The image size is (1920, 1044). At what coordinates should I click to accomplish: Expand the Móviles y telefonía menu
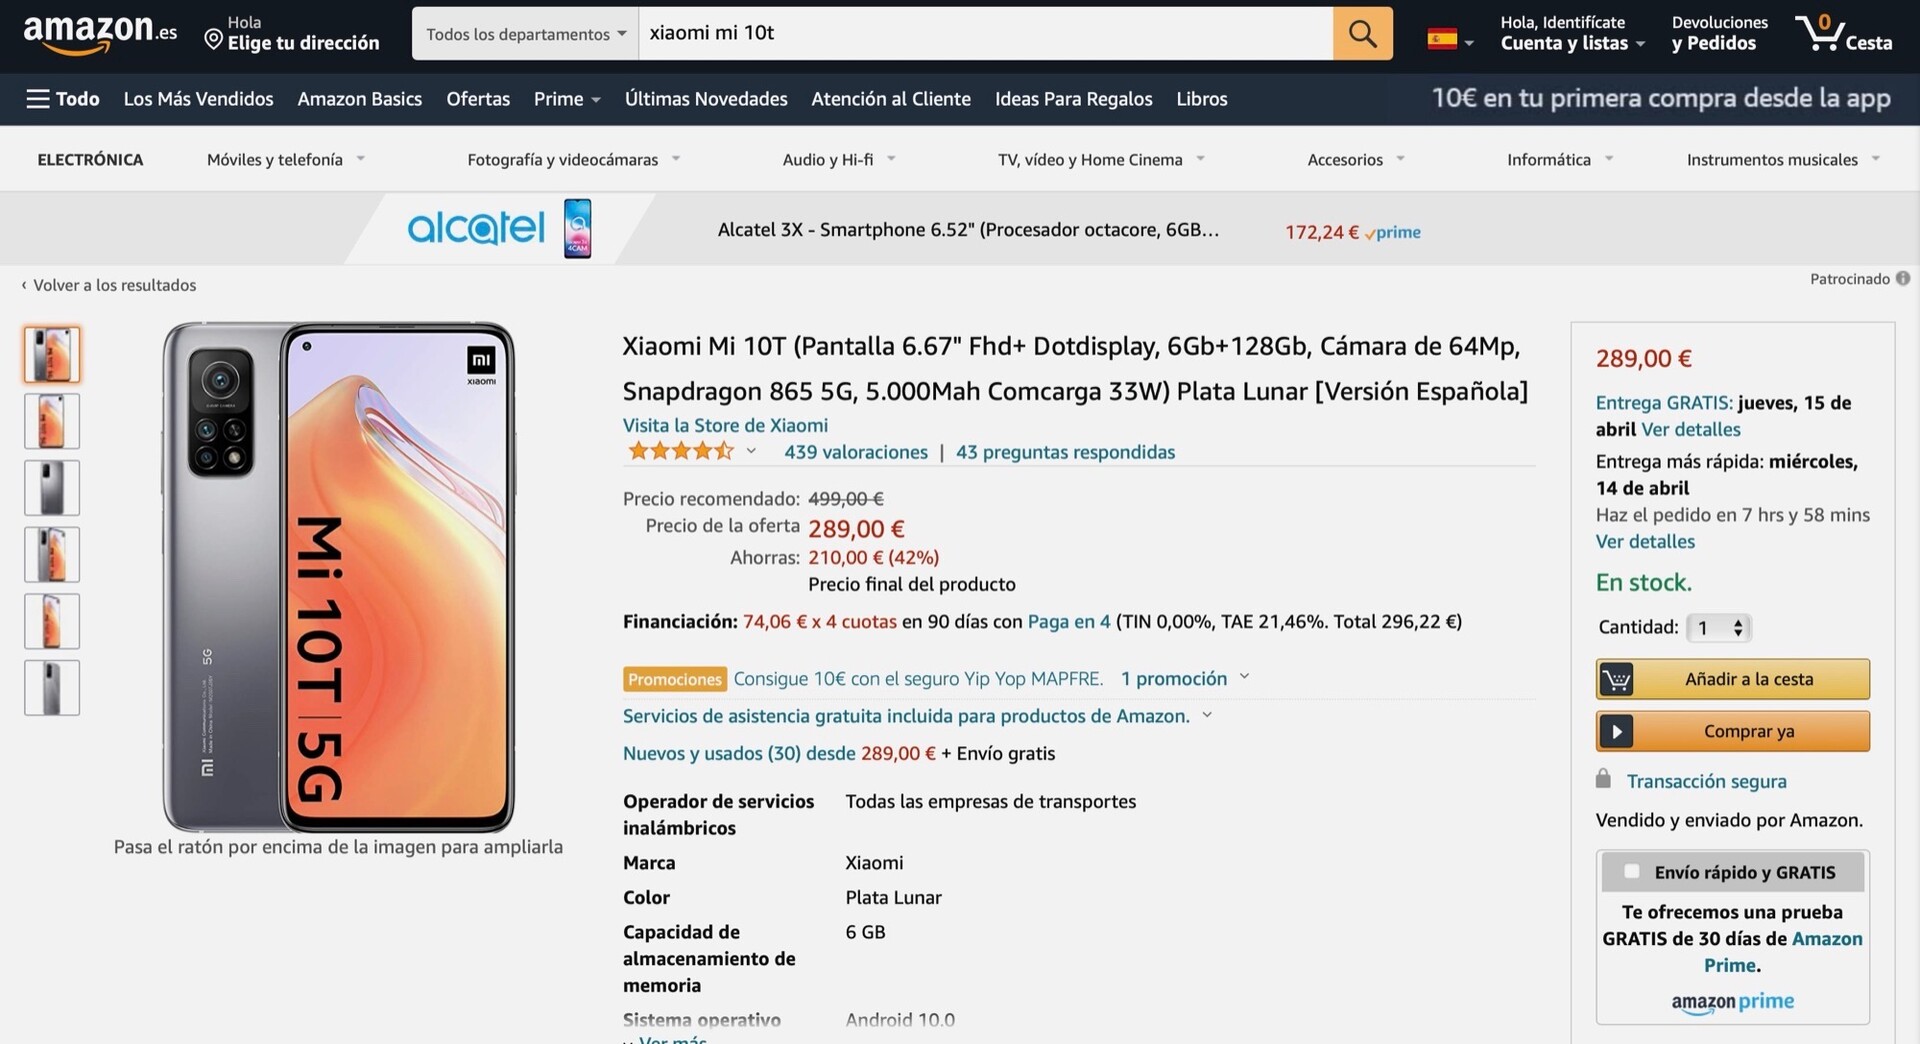(x=285, y=160)
